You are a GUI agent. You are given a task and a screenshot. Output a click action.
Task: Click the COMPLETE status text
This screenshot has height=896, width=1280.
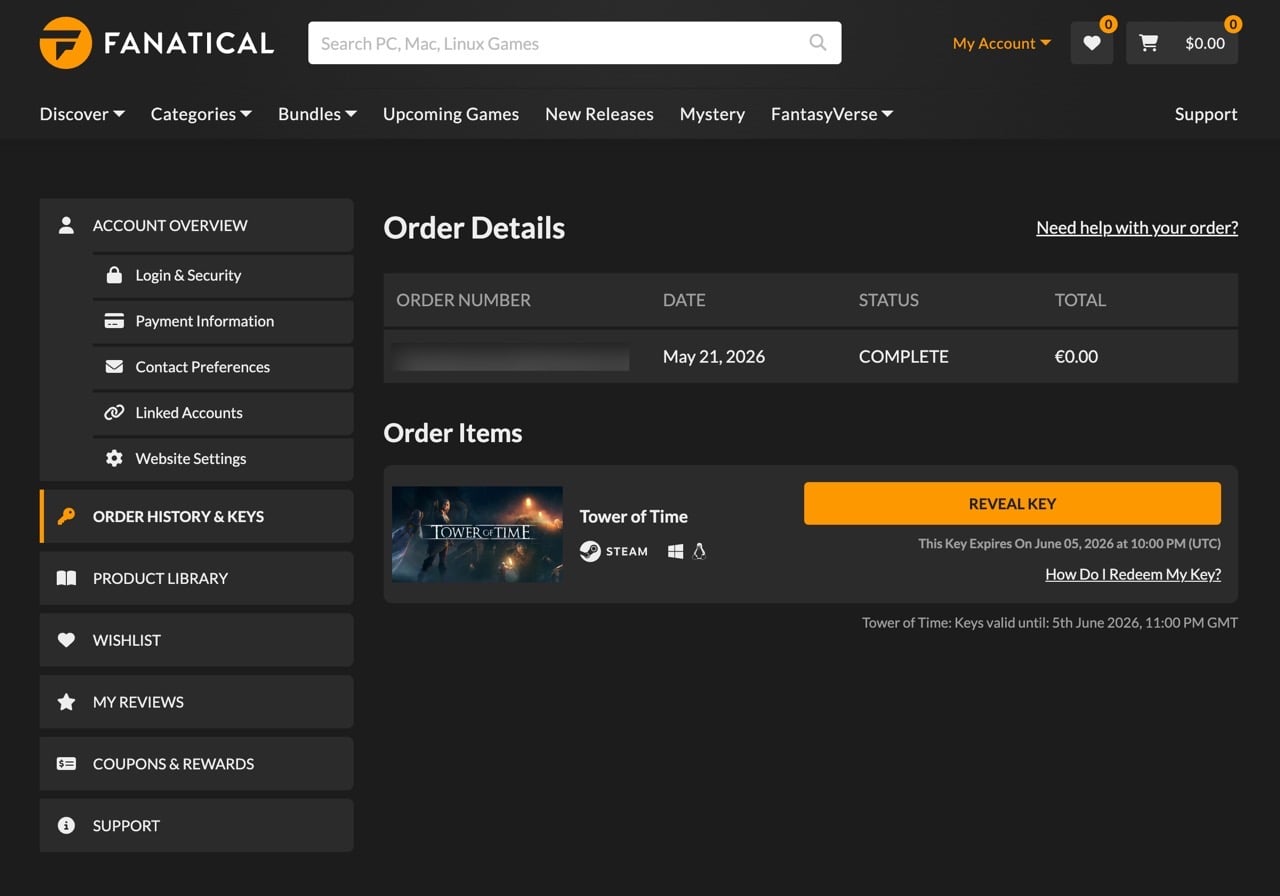(x=904, y=357)
